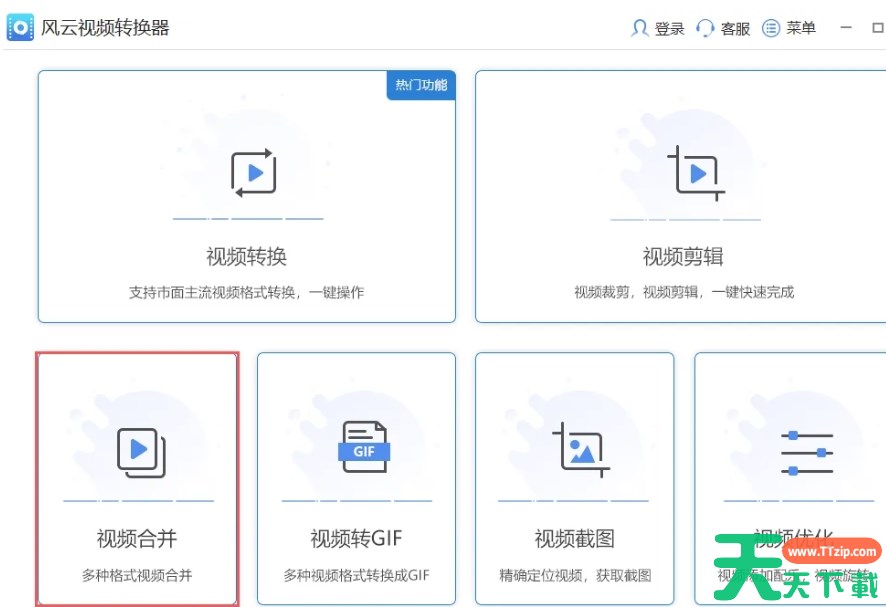Select the video clip crop icon

click(694, 173)
